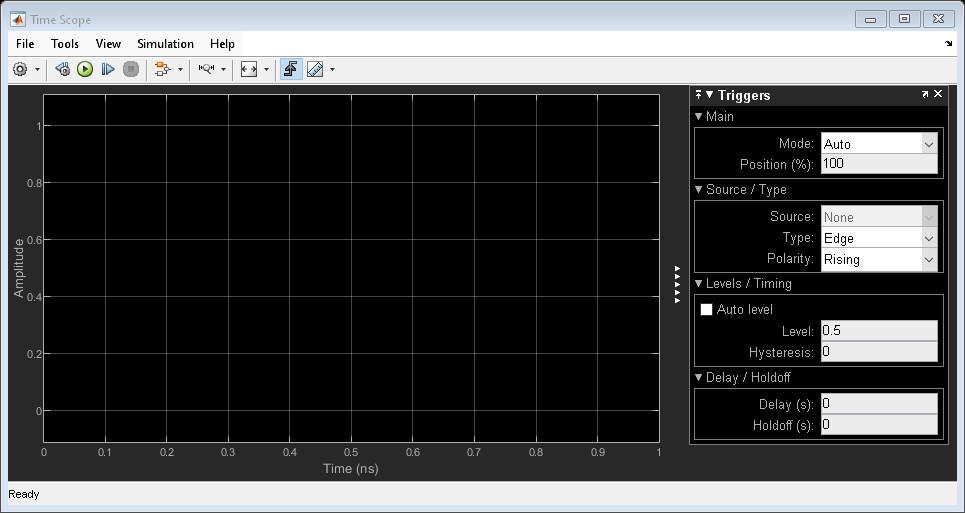Collapse the Levels / Timing section
Image resolution: width=965 pixels, height=513 pixels.
(699, 284)
